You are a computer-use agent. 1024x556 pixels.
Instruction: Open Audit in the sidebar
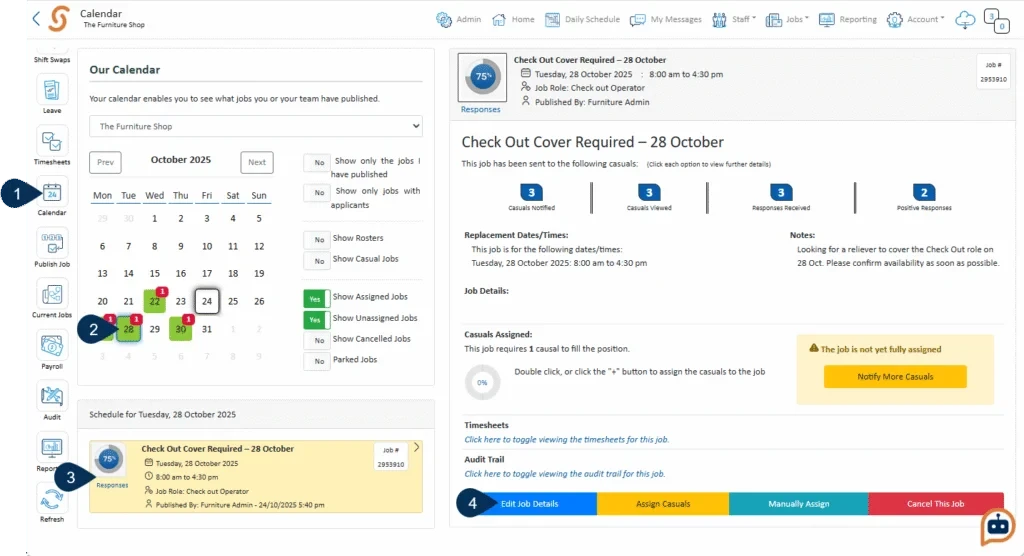52,401
